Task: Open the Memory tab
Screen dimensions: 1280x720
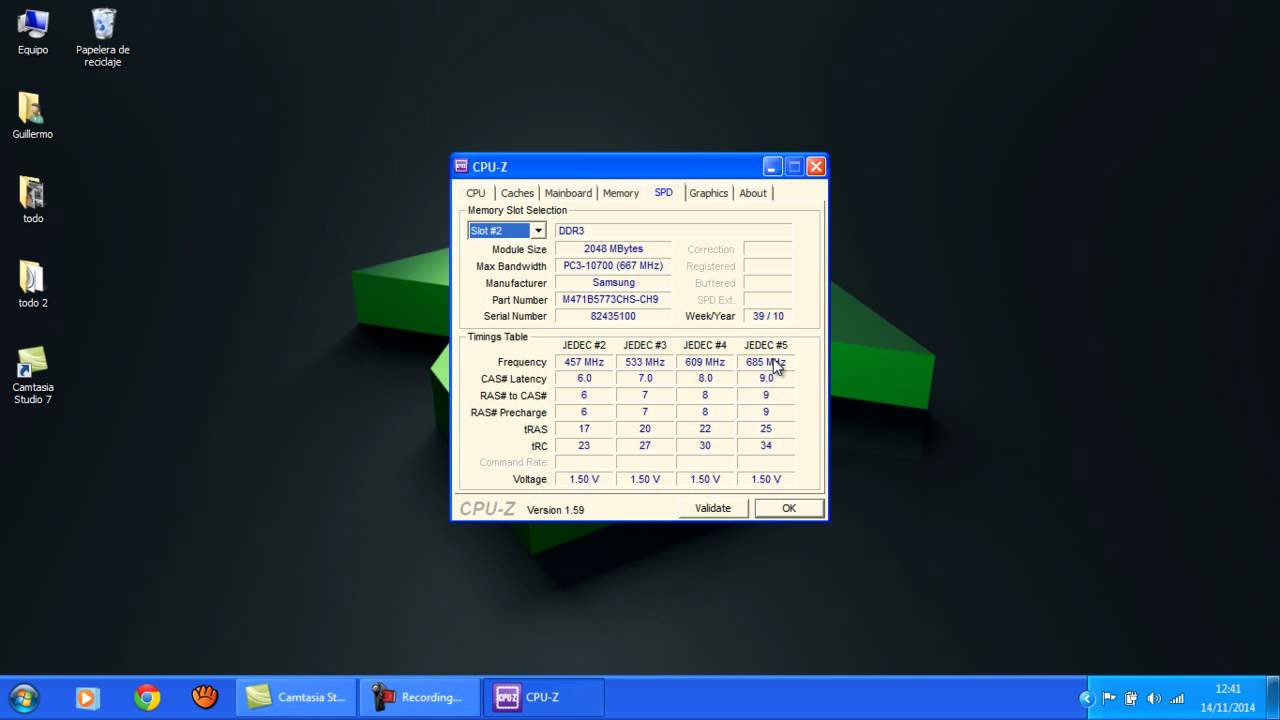Action: [x=621, y=193]
